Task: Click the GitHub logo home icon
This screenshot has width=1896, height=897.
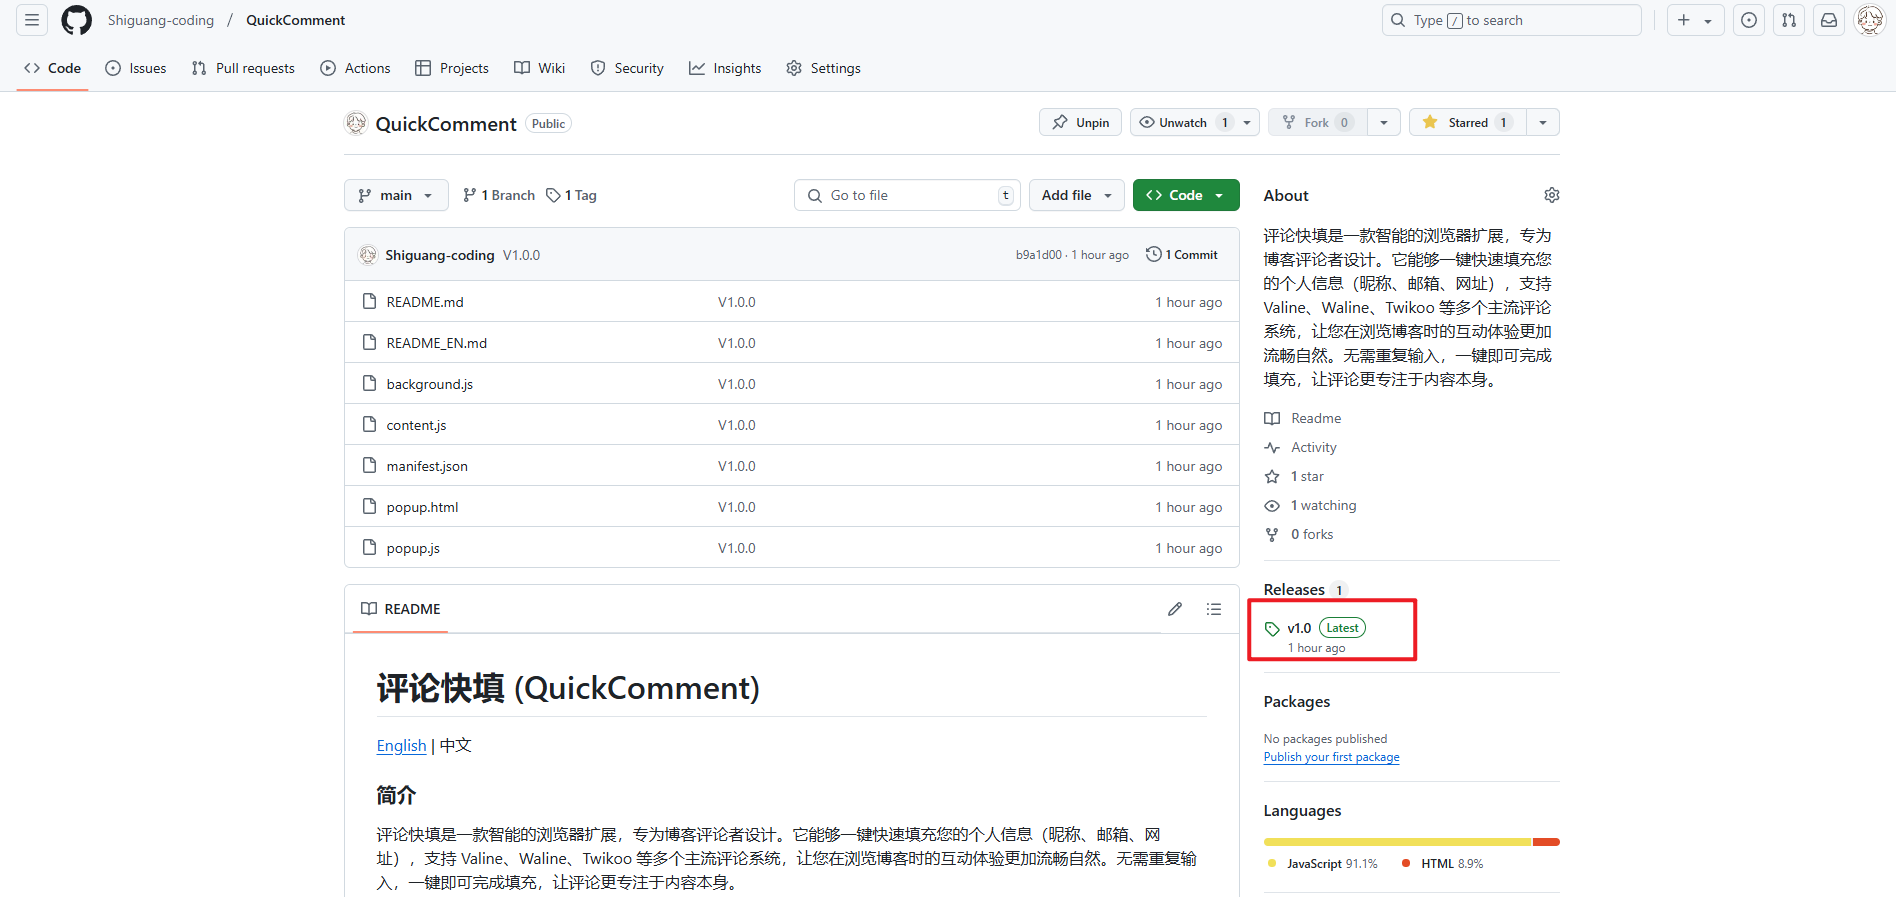Action: [x=76, y=20]
